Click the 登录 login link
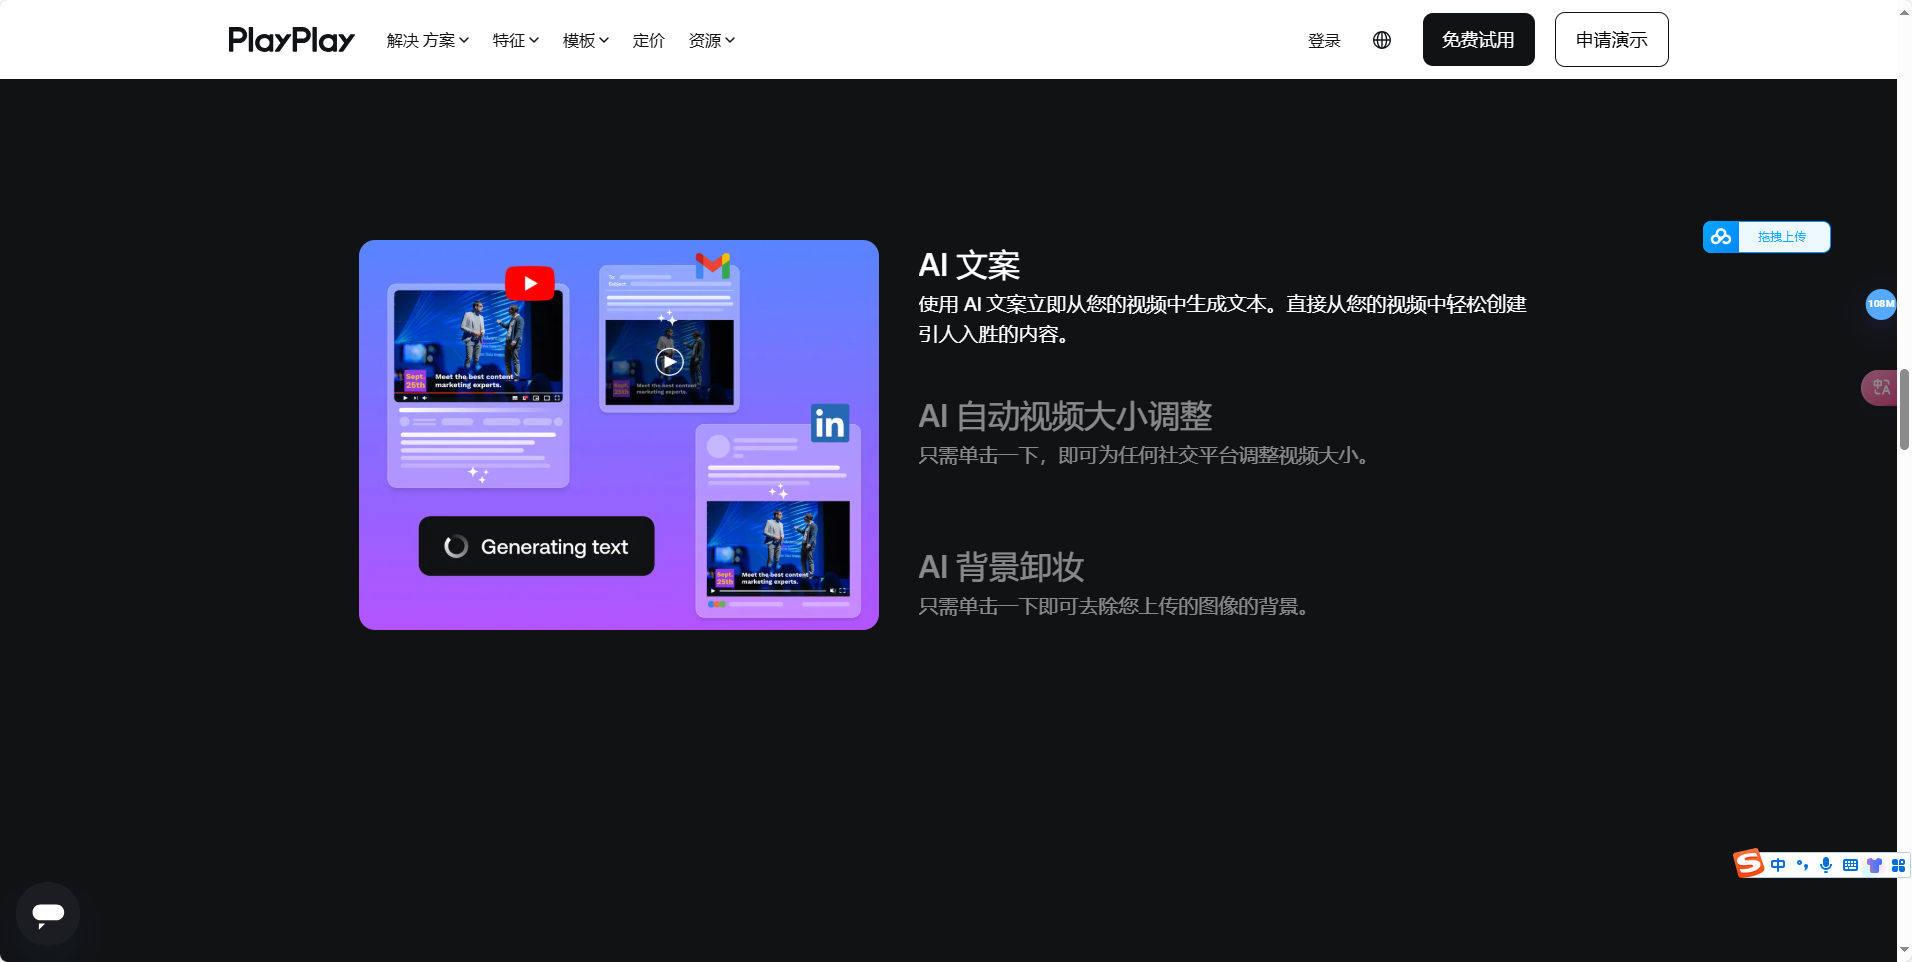Viewport: 1912px width, 962px height. 1324,40
